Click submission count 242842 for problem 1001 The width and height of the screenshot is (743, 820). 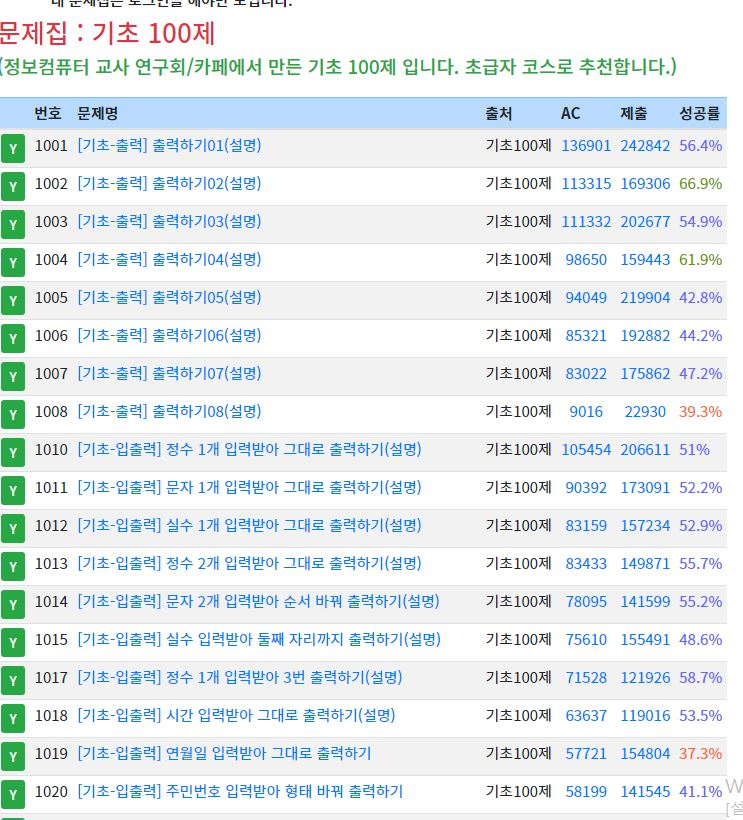[645, 145]
